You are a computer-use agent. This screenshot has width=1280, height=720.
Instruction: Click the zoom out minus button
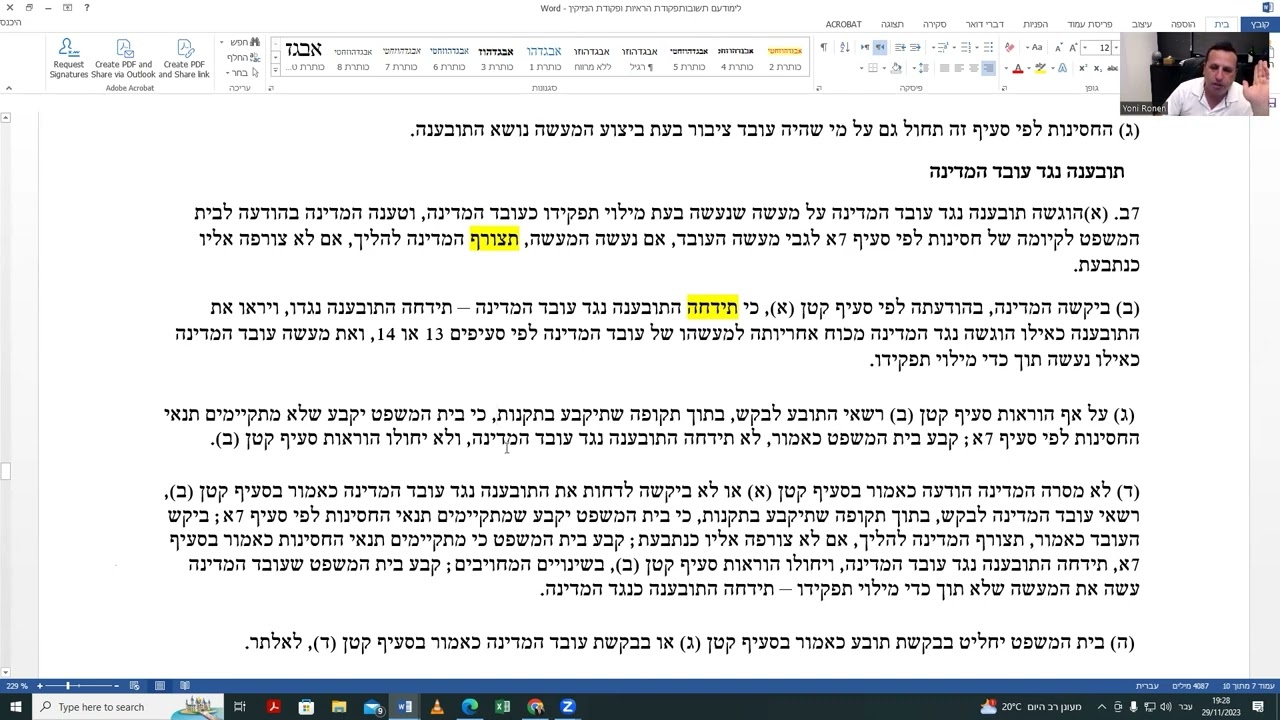[117, 686]
